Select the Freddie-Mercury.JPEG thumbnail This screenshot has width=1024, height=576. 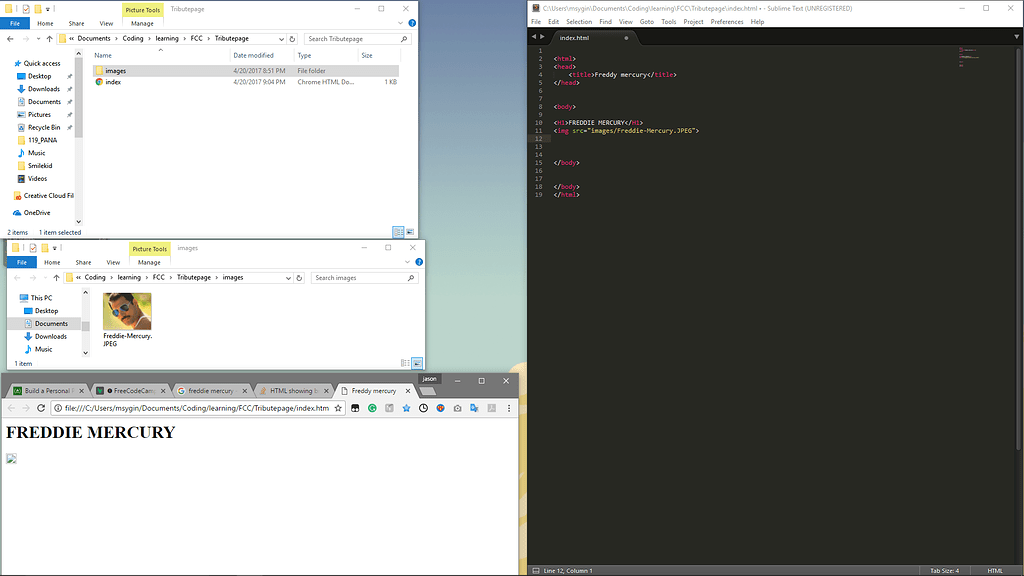[127, 312]
